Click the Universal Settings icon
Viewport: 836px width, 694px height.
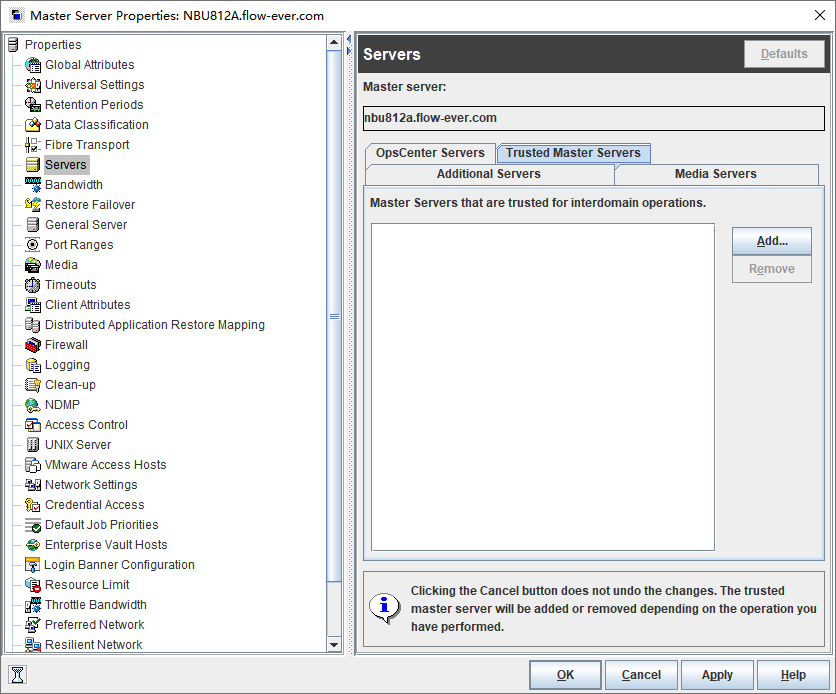33,85
